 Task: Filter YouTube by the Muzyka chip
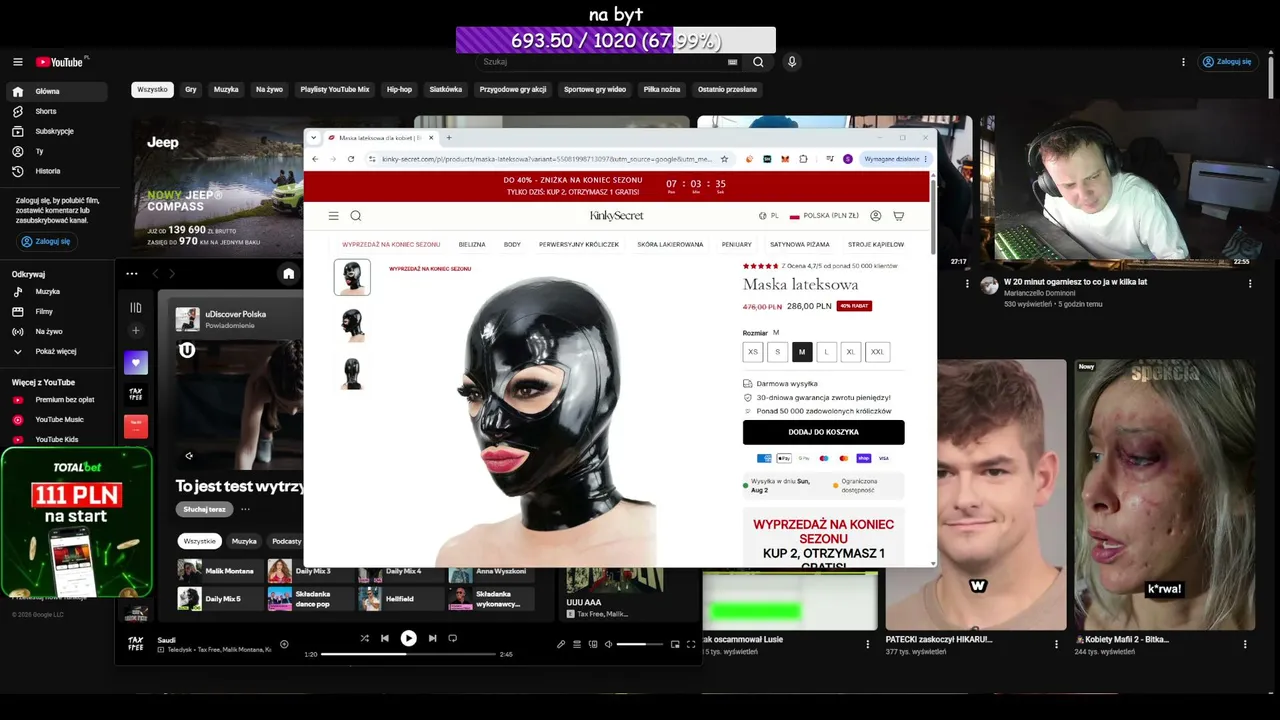pos(226,90)
